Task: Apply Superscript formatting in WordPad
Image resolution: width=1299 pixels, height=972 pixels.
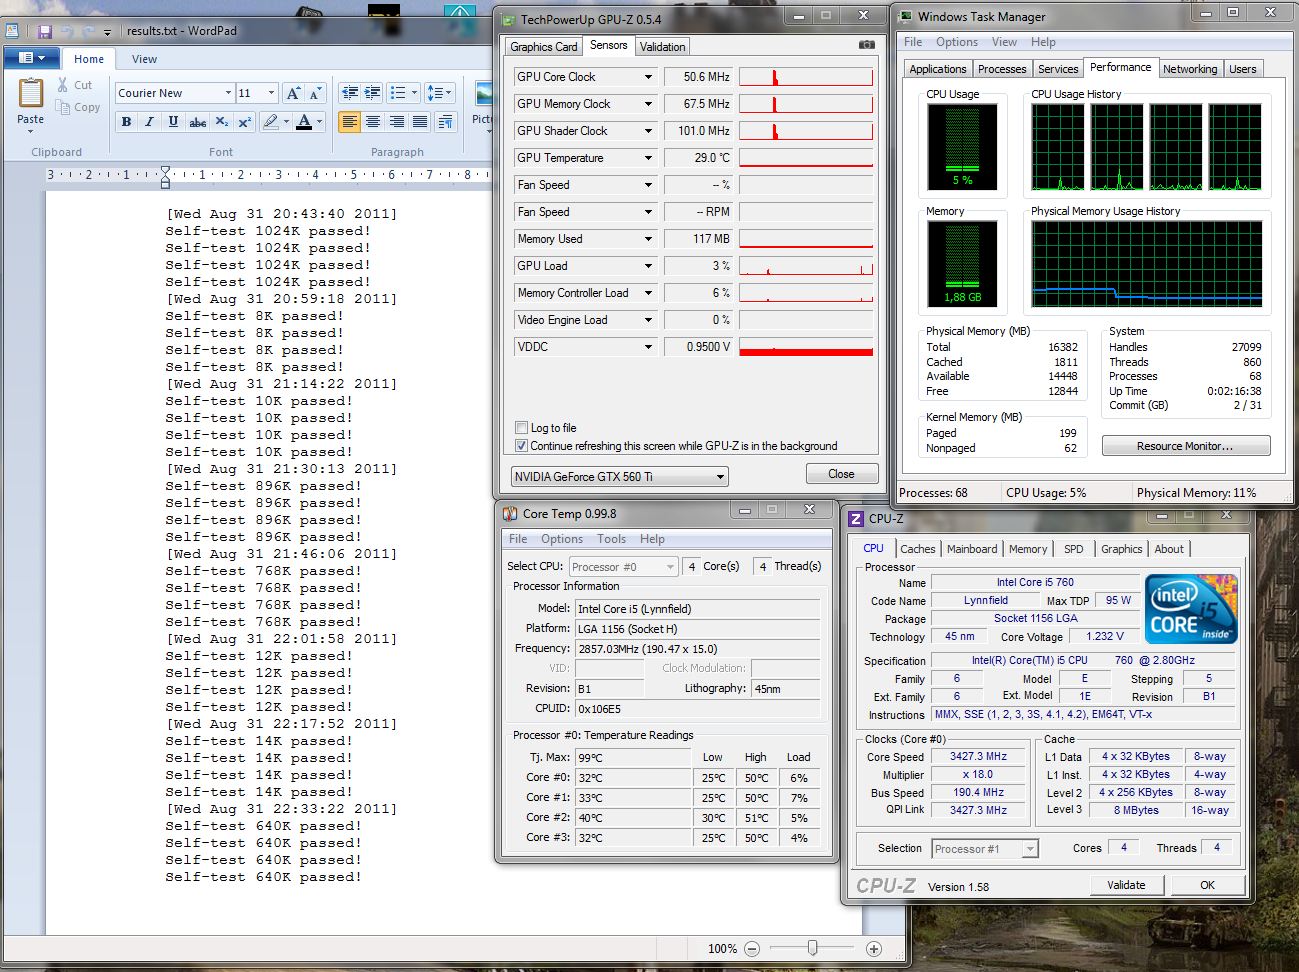Action: (x=245, y=122)
